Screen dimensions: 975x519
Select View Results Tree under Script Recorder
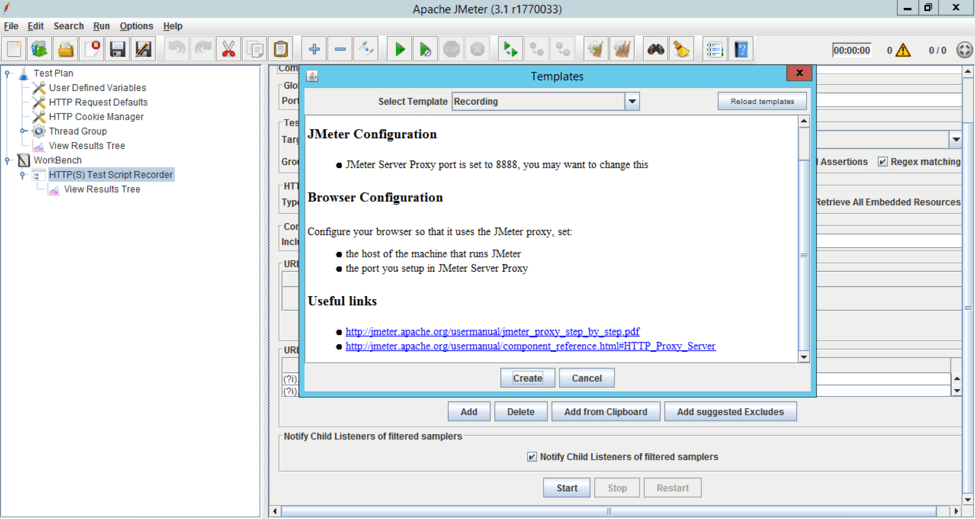tap(102, 190)
